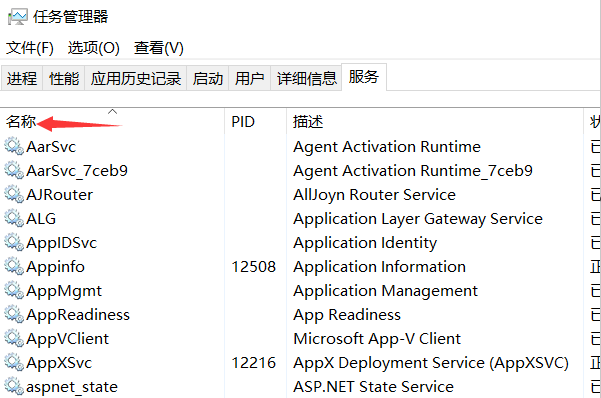Click App Readiness description
Screen dimensions: 601x398
click(x=347, y=315)
